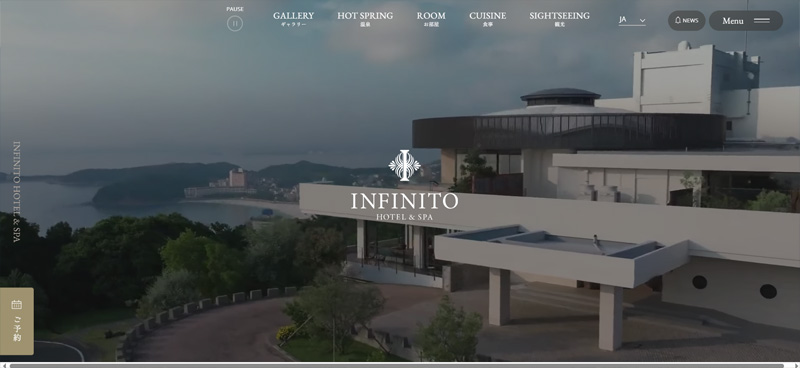Viewport: 800px width, 368px height.
Task: Open the ROOM menu item
Action: click(x=431, y=19)
